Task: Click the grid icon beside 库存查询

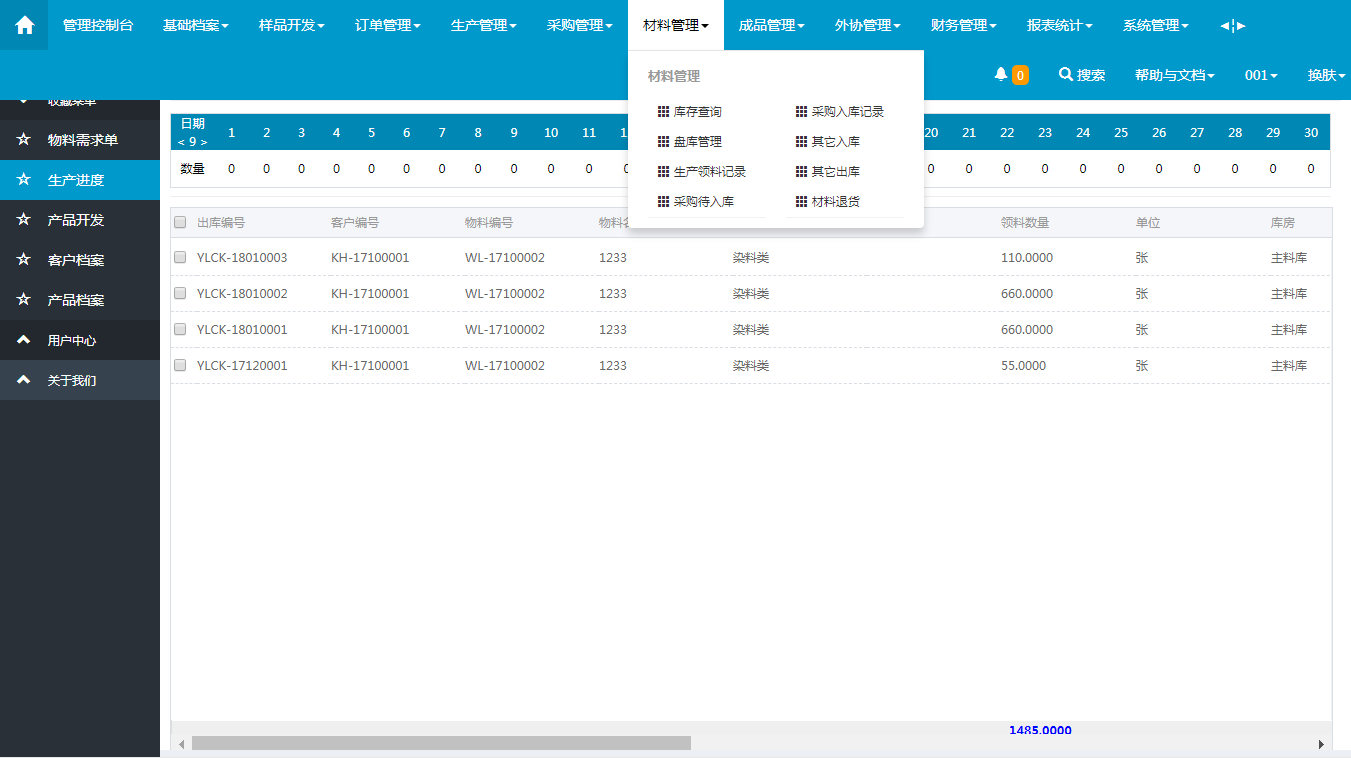Action: click(x=663, y=112)
